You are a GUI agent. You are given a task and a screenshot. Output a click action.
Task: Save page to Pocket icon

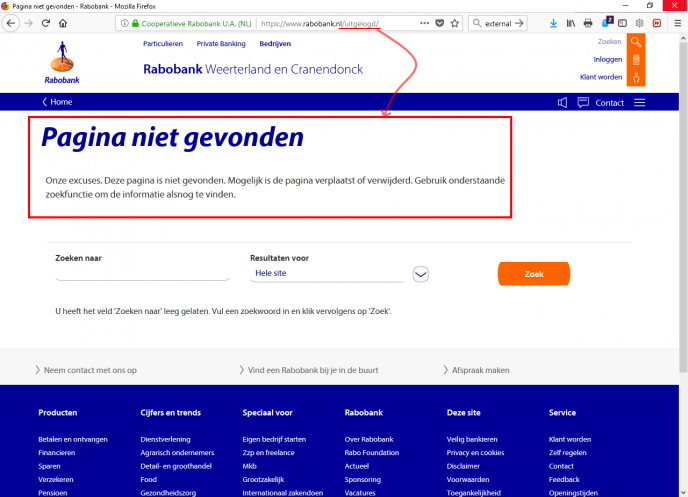(440, 23)
